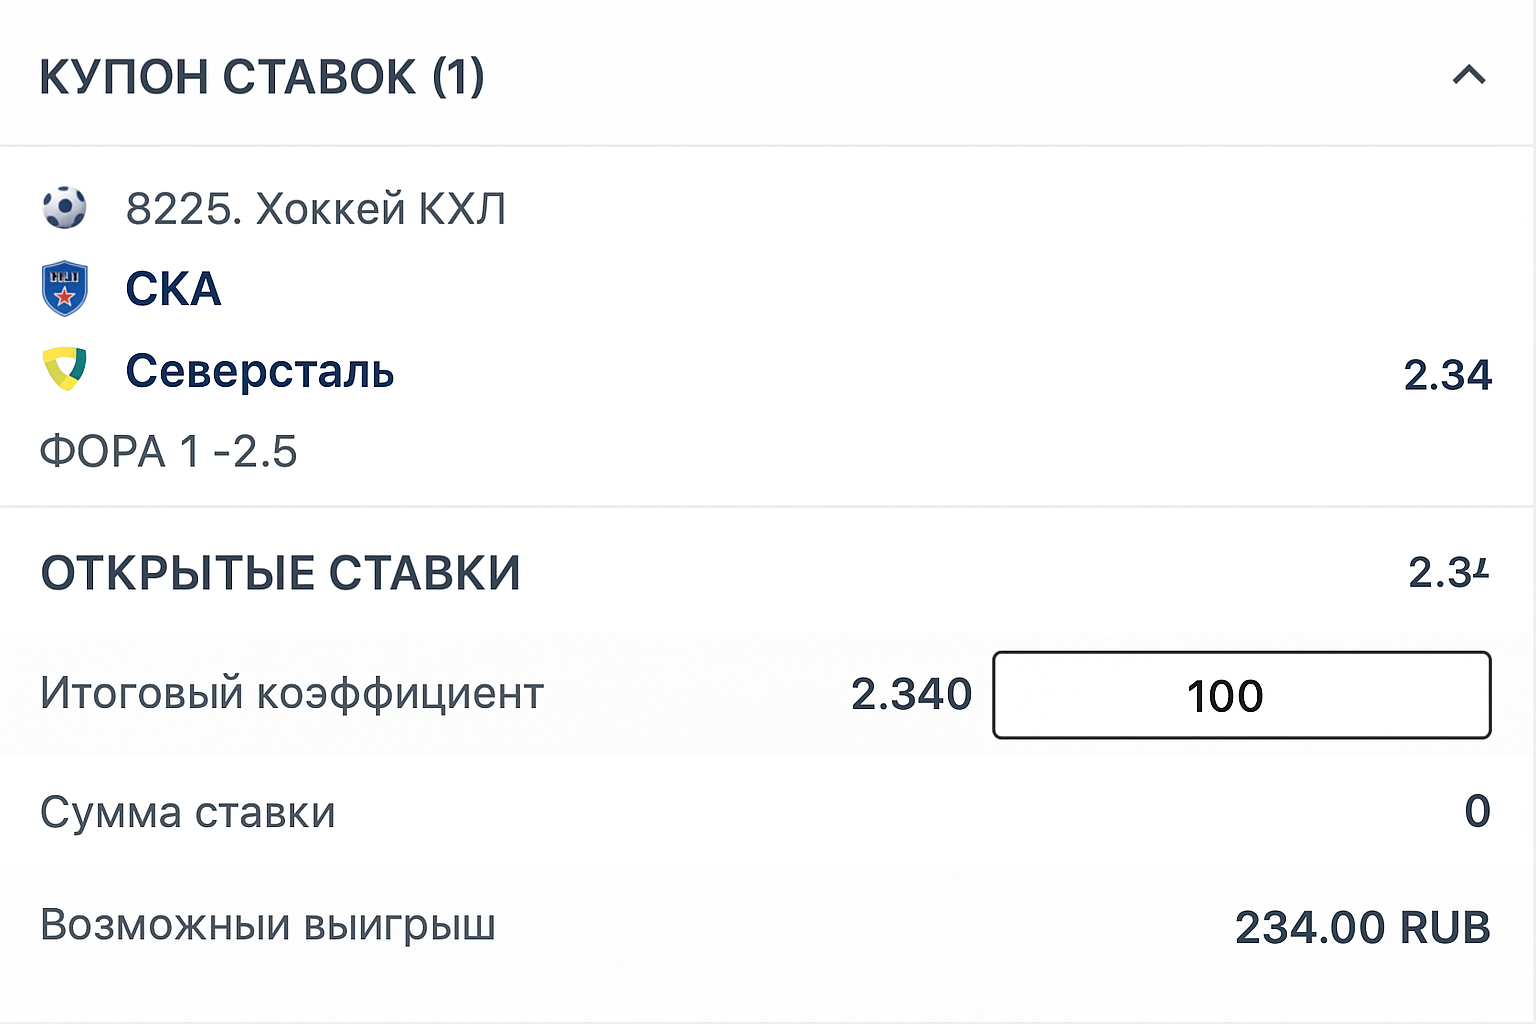Click the 234.00 RUB potential winnings amount

tap(1362, 927)
